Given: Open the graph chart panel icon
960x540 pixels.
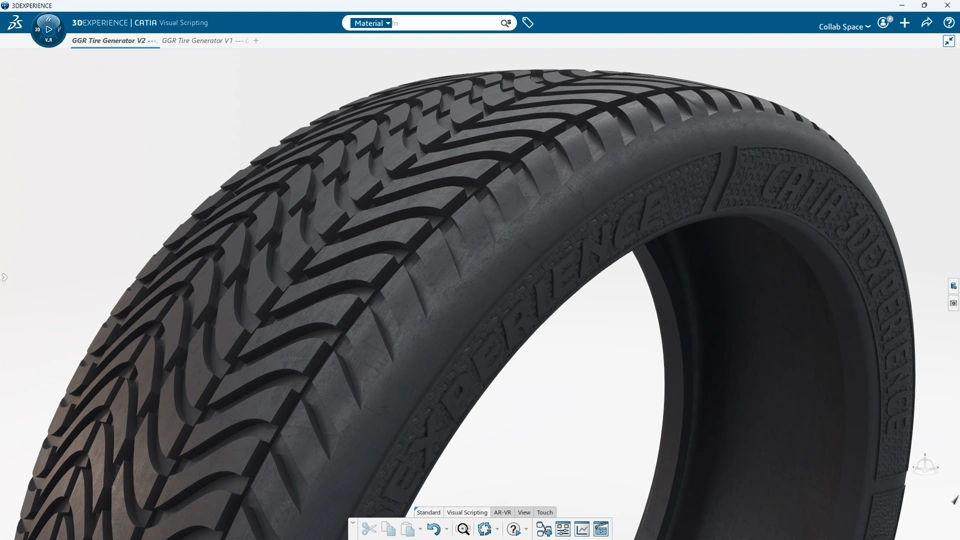Looking at the screenshot, I should click(x=582, y=529).
